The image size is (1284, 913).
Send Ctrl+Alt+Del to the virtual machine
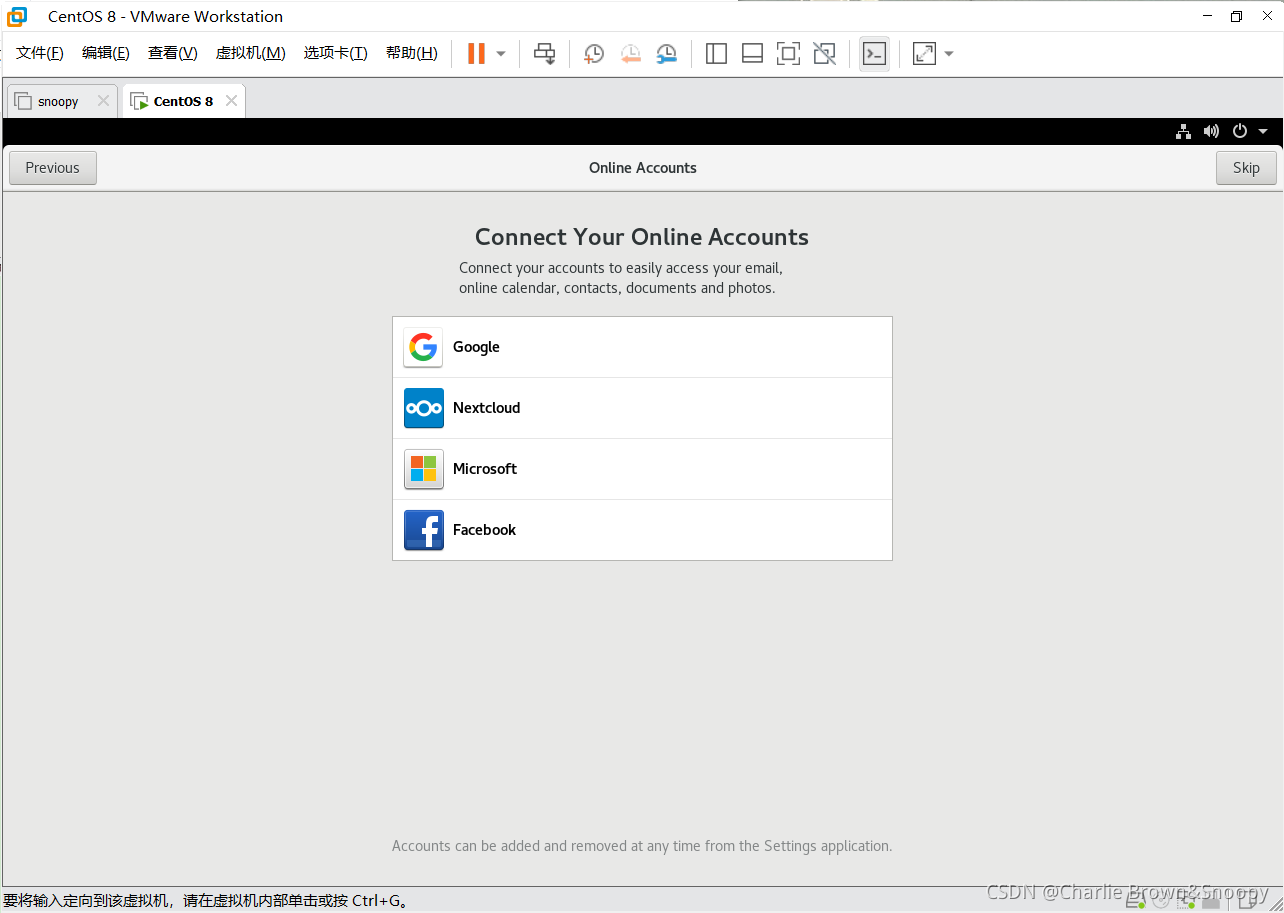pos(544,54)
